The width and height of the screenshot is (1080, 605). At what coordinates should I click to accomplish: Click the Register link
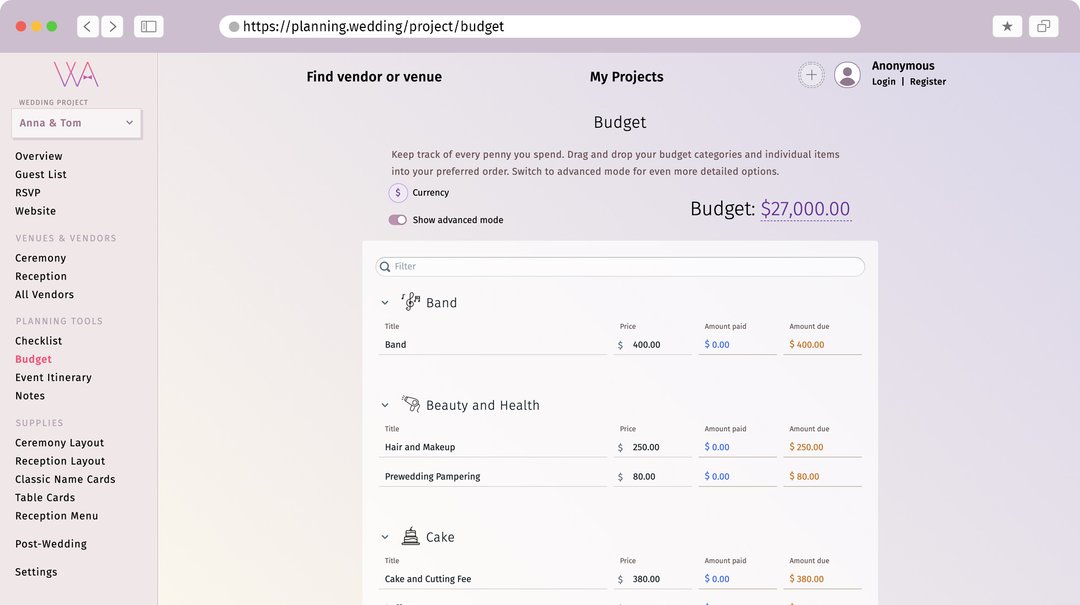(x=928, y=81)
